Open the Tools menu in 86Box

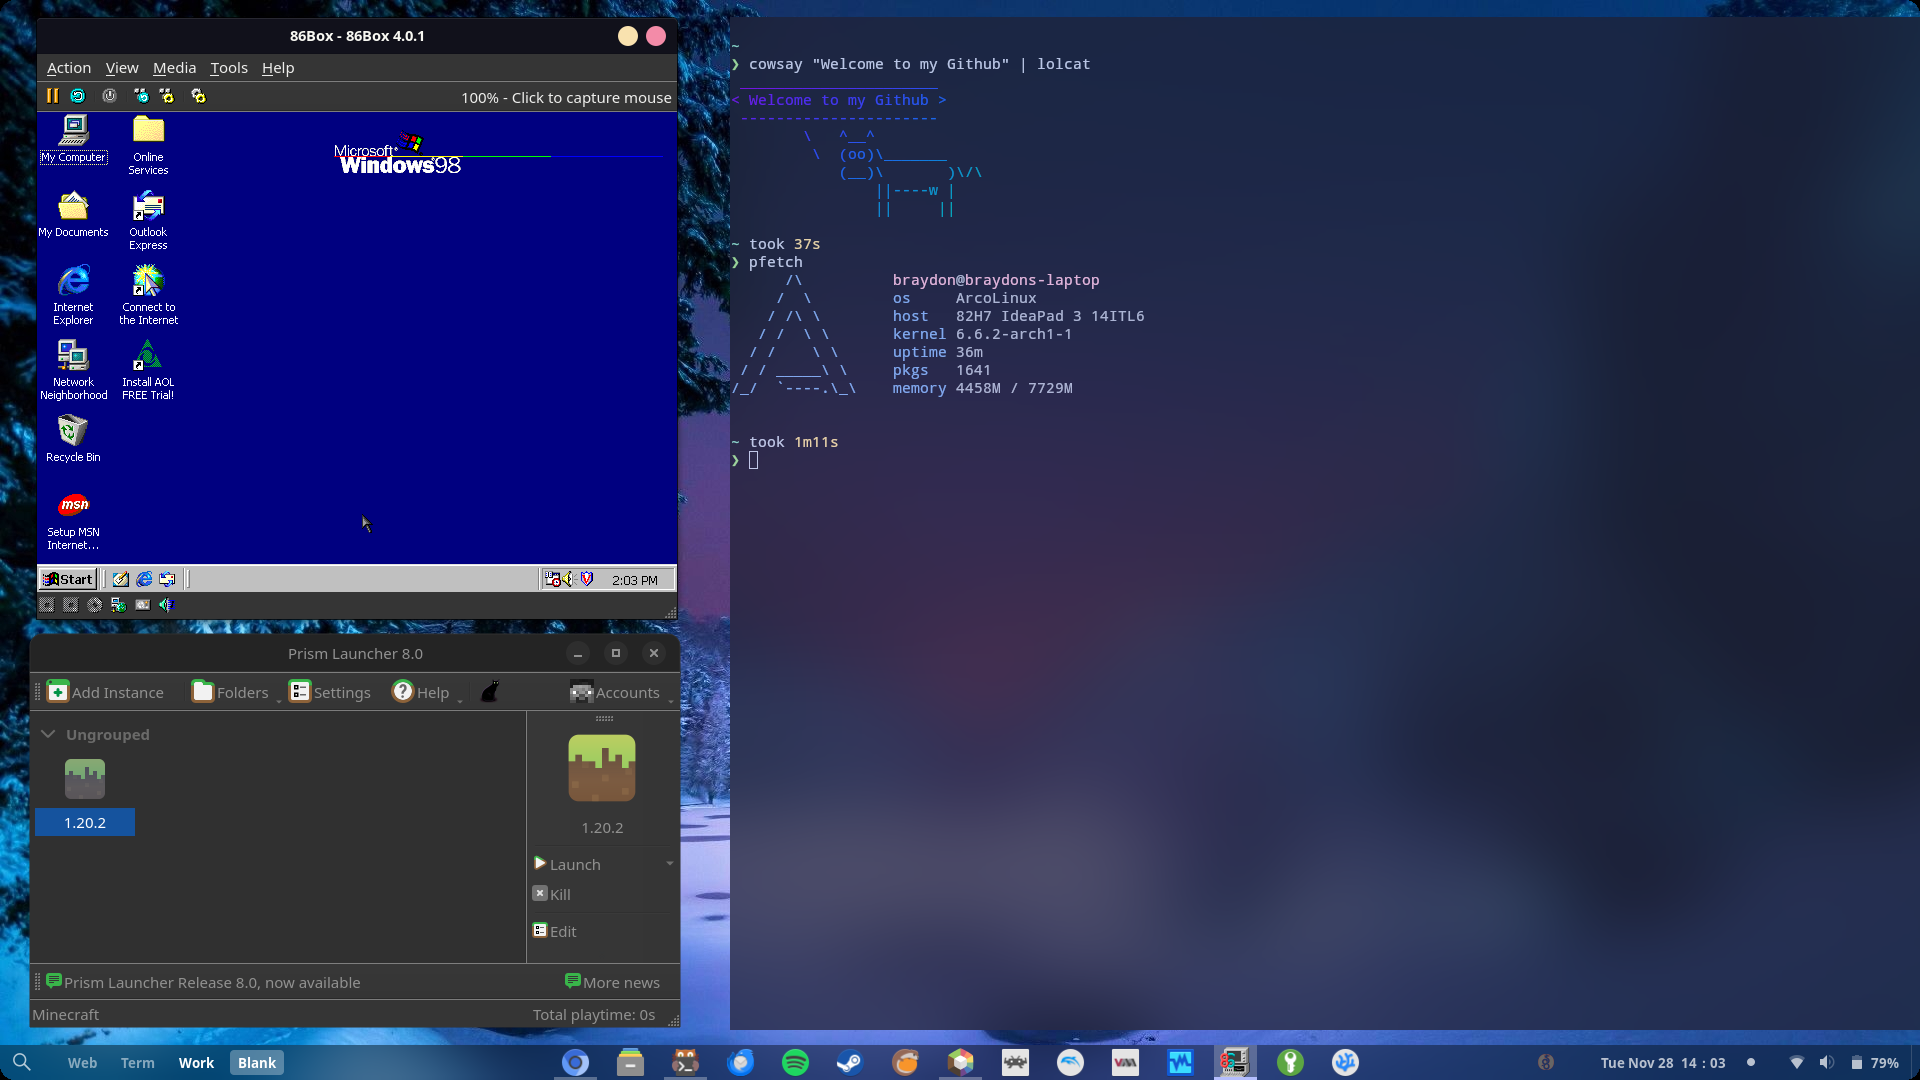pos(229,68)
